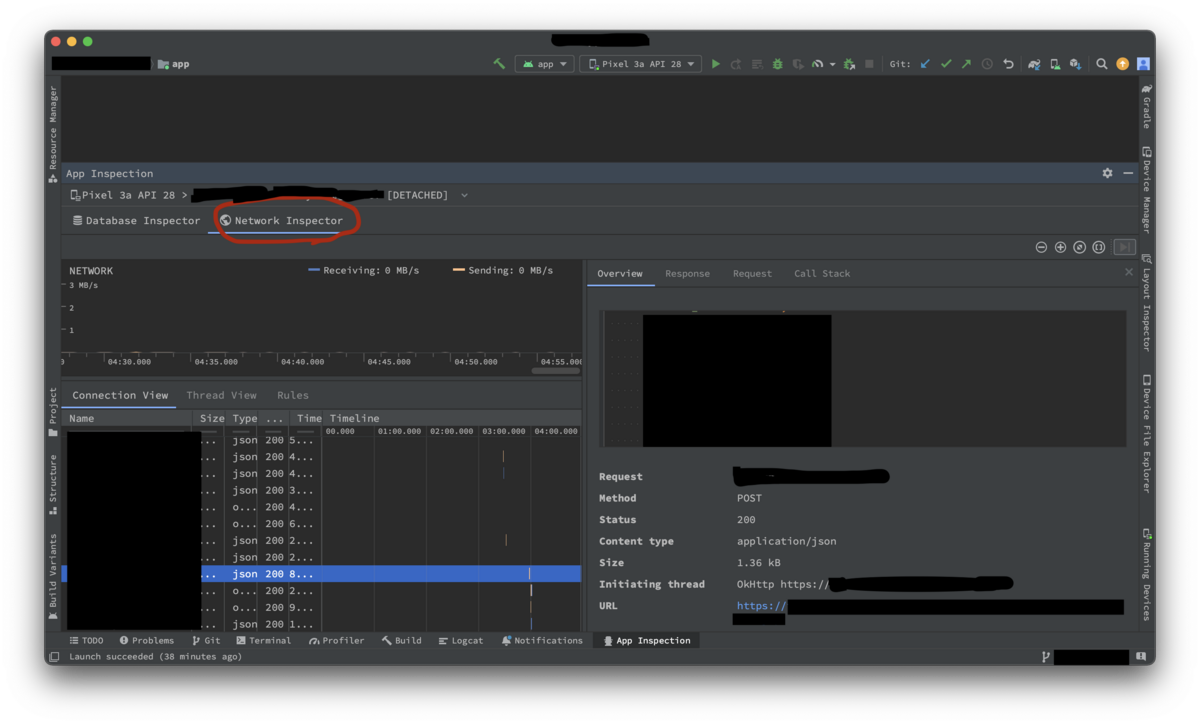Click the Profile app gauge icon
The height and width of the screenshot is (724, 1200).
[818, 64]
